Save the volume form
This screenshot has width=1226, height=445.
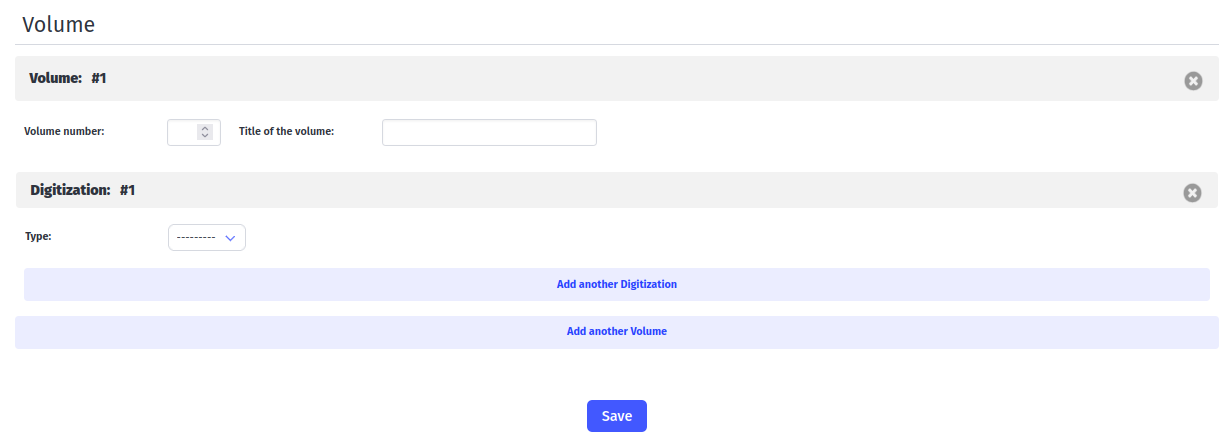point(616,416)
